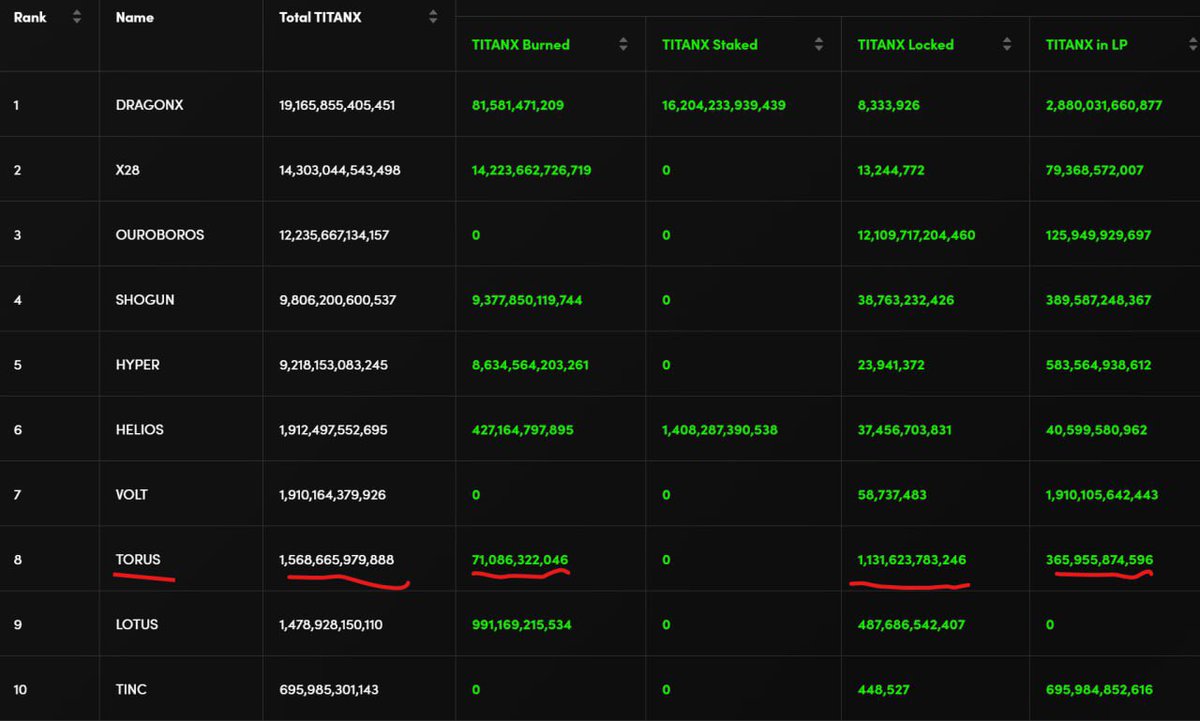Click the Name column header
The image size is (1200, 721).
coord(133,18)
